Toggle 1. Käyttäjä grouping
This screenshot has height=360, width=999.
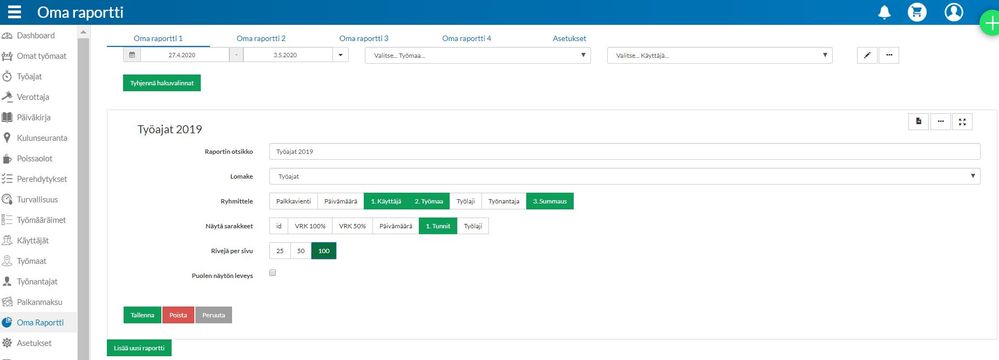[x=386, y=201]
